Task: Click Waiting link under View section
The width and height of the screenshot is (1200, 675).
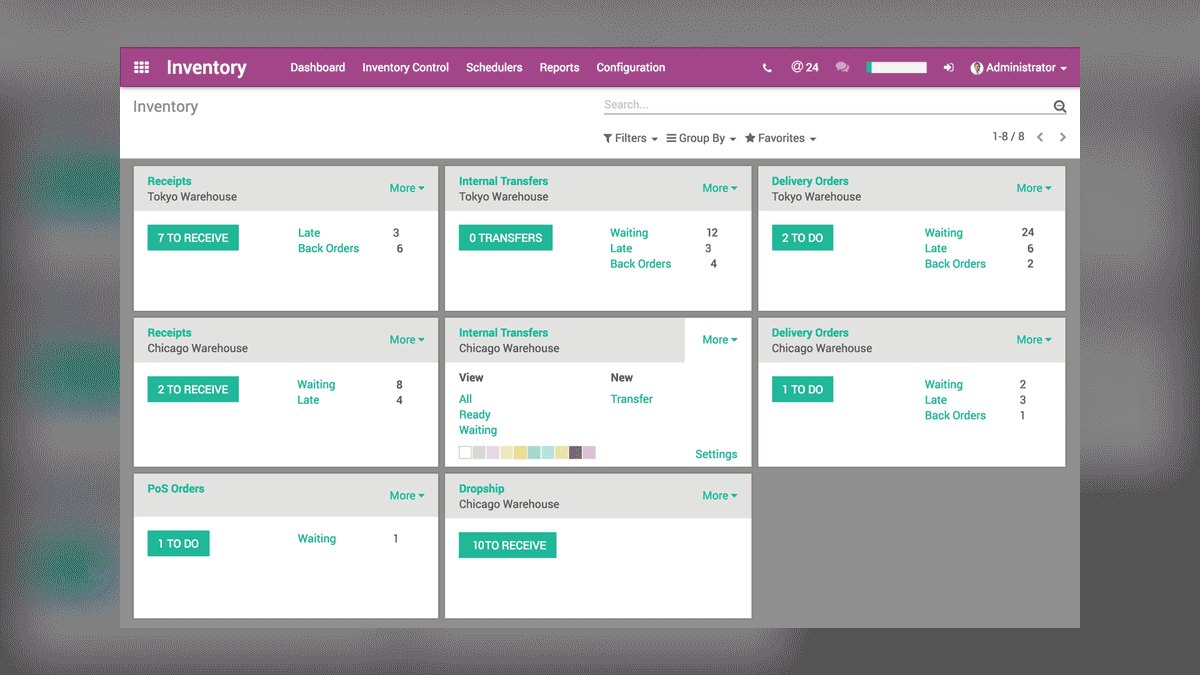Action: pos(478,430)
